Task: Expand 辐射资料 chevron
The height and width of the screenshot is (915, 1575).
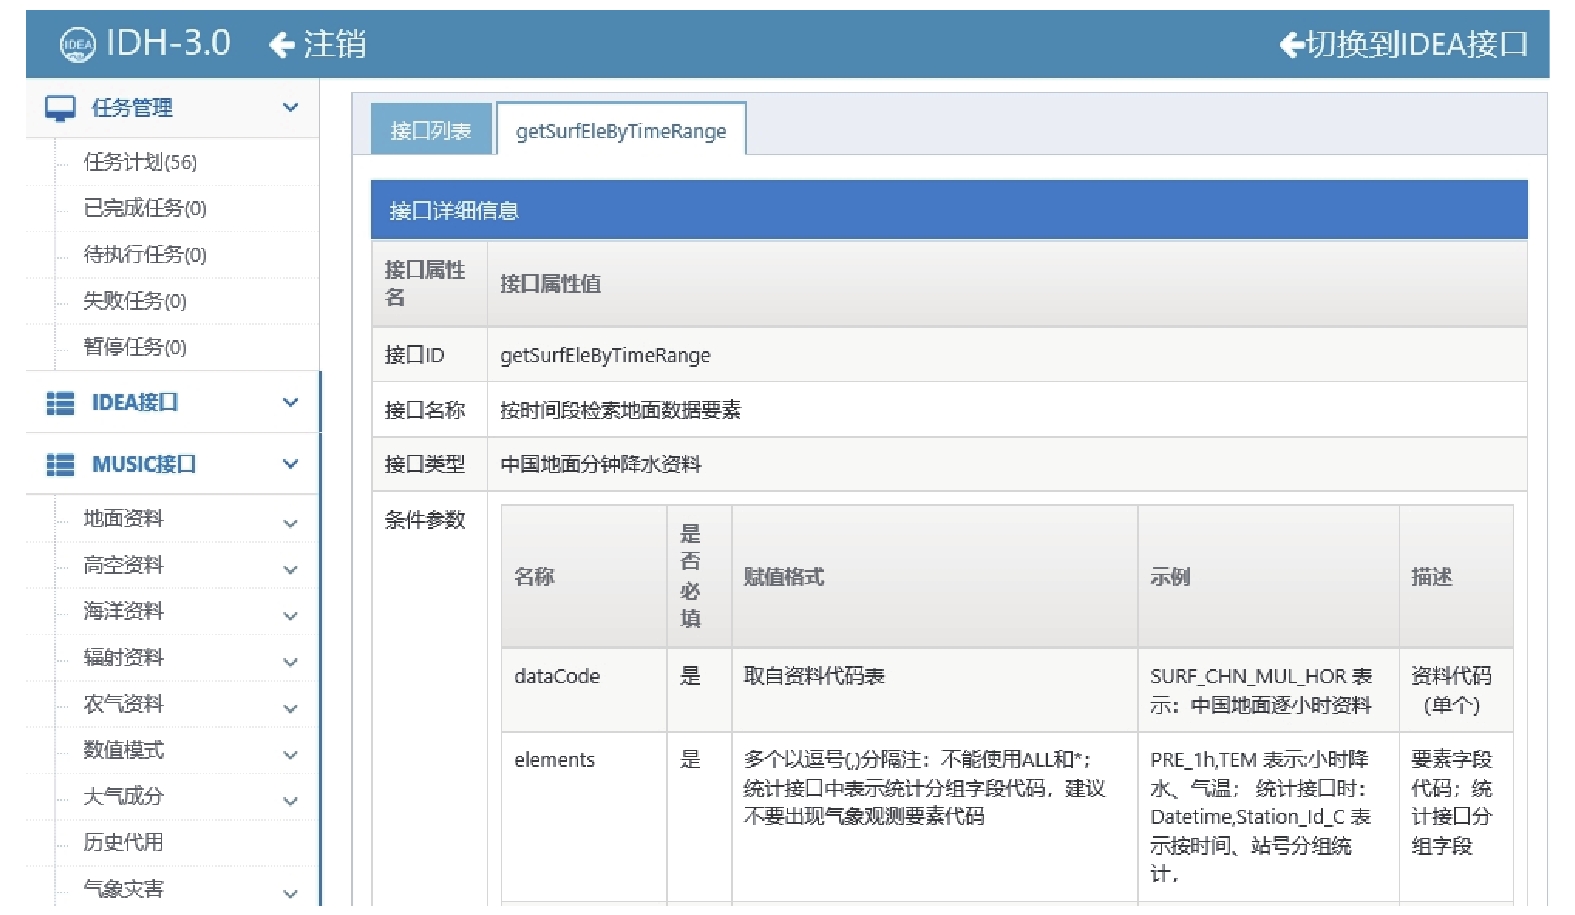Action: (290, 662)
